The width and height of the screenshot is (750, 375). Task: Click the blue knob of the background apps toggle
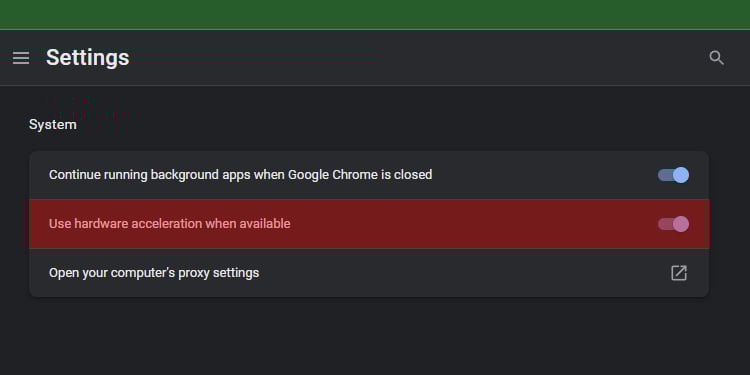coord(681,175)
